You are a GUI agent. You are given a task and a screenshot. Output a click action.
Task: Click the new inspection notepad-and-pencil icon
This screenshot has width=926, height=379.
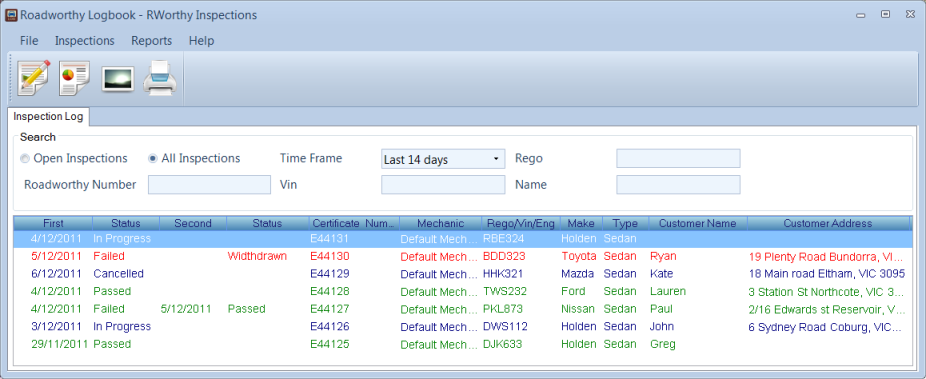click(34, 78)
